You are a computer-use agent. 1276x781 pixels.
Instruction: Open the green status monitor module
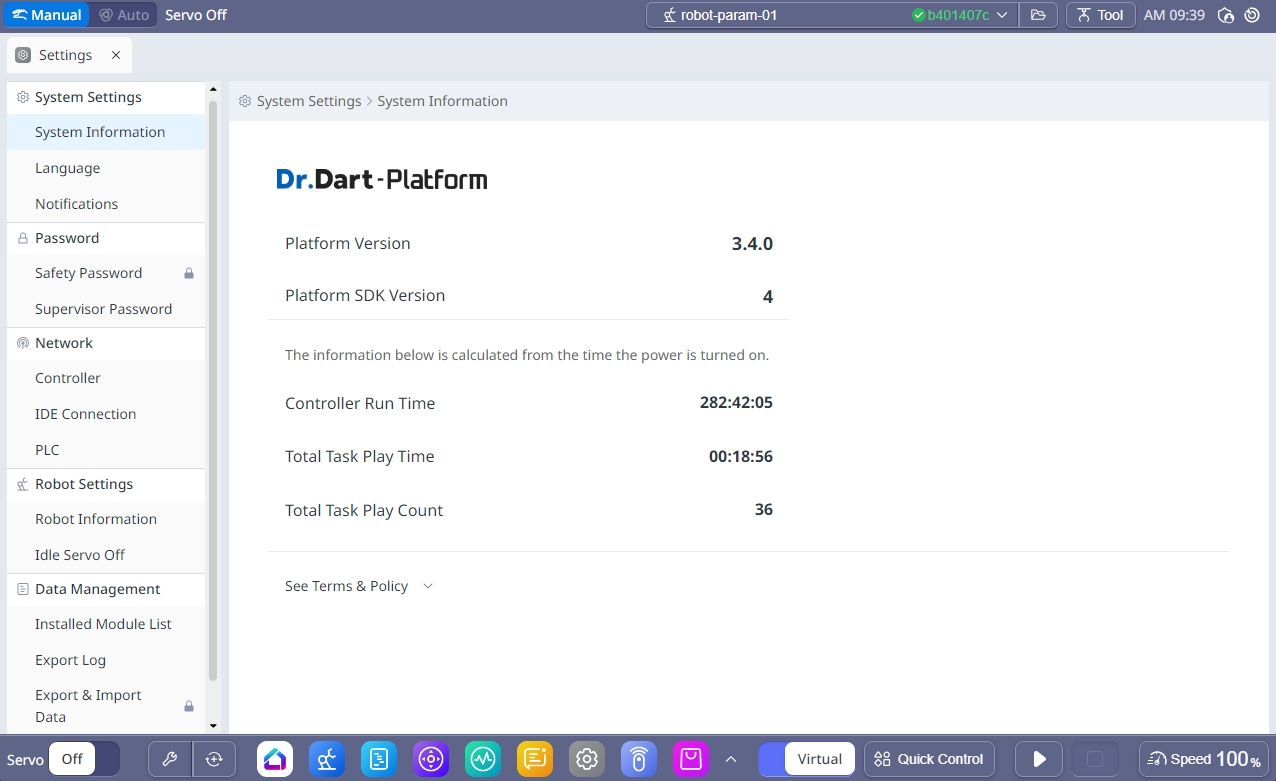point(483,759)
